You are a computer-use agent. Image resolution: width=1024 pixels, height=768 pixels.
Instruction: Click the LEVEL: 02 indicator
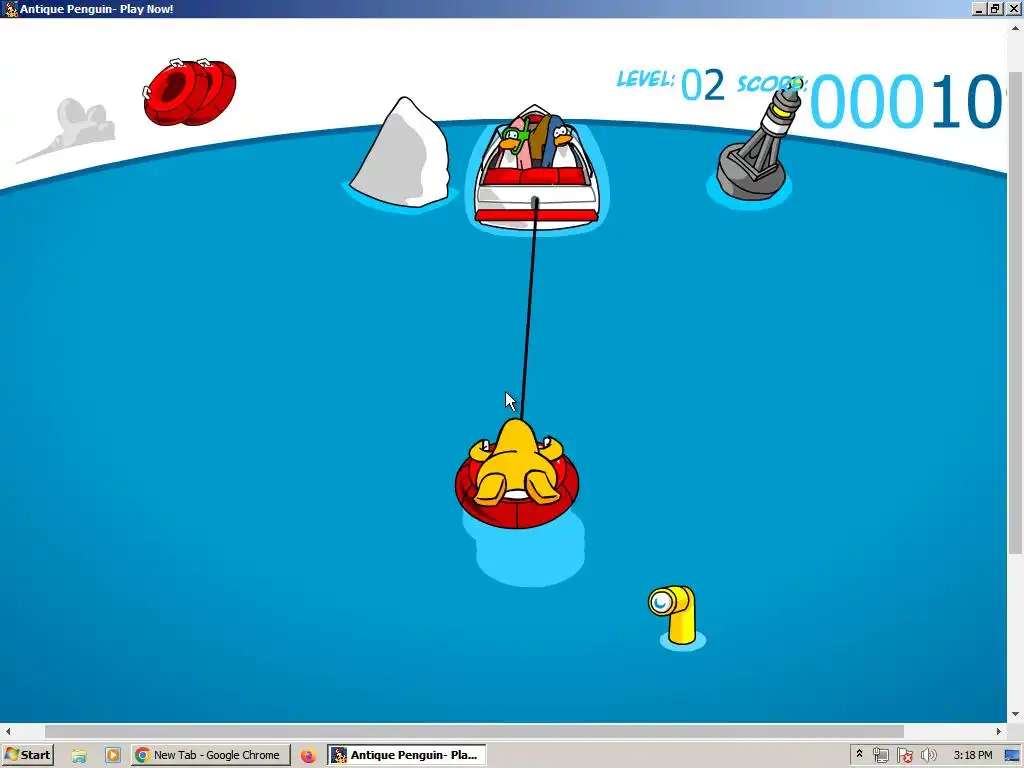tap(671, 84)
